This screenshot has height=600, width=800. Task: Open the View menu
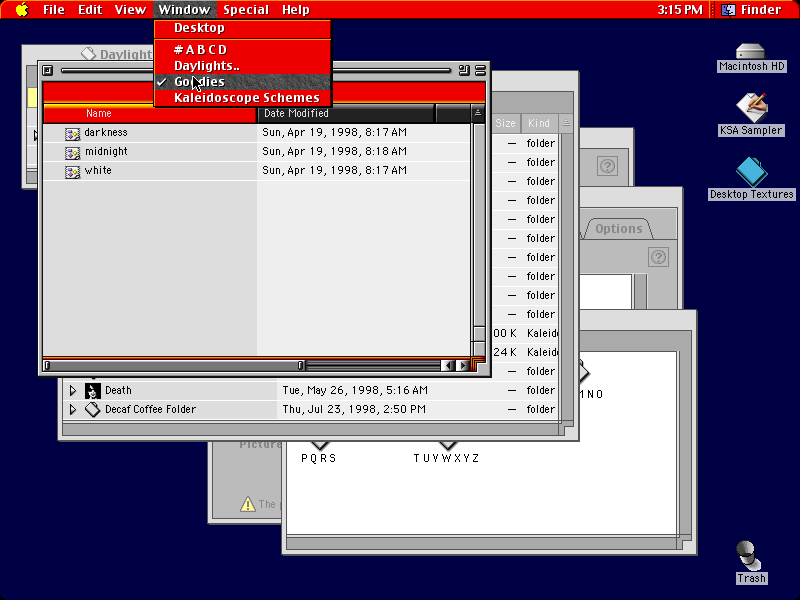(130, 10)
